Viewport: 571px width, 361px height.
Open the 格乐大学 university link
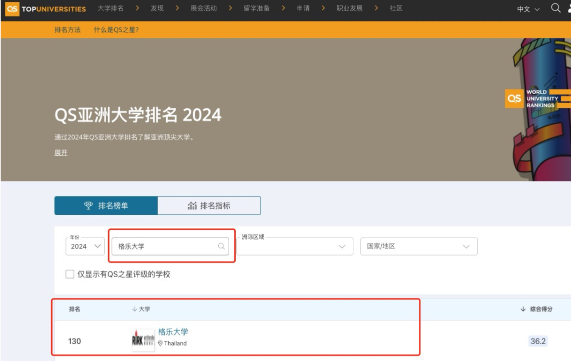click(x=173, y=332)
